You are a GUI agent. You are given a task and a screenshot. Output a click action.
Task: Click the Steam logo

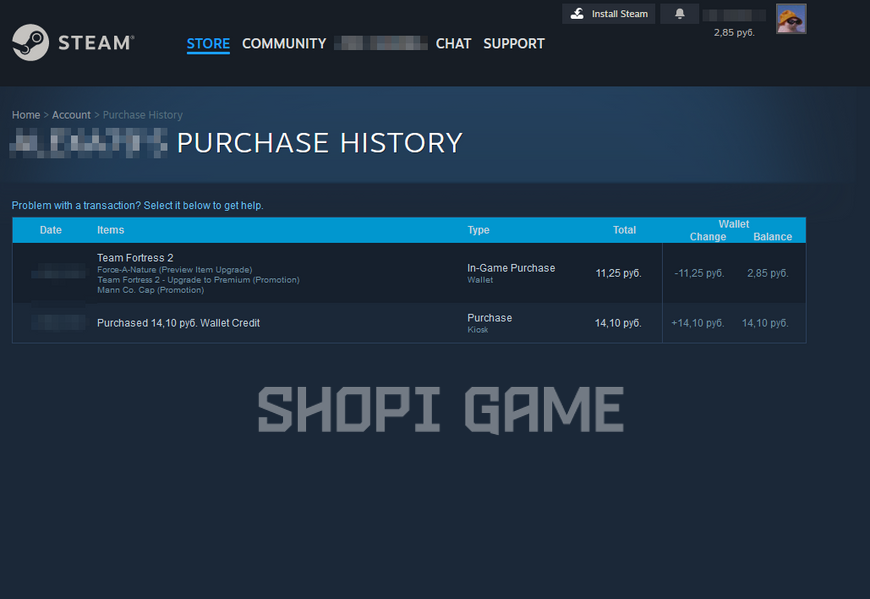click(73, 43)
